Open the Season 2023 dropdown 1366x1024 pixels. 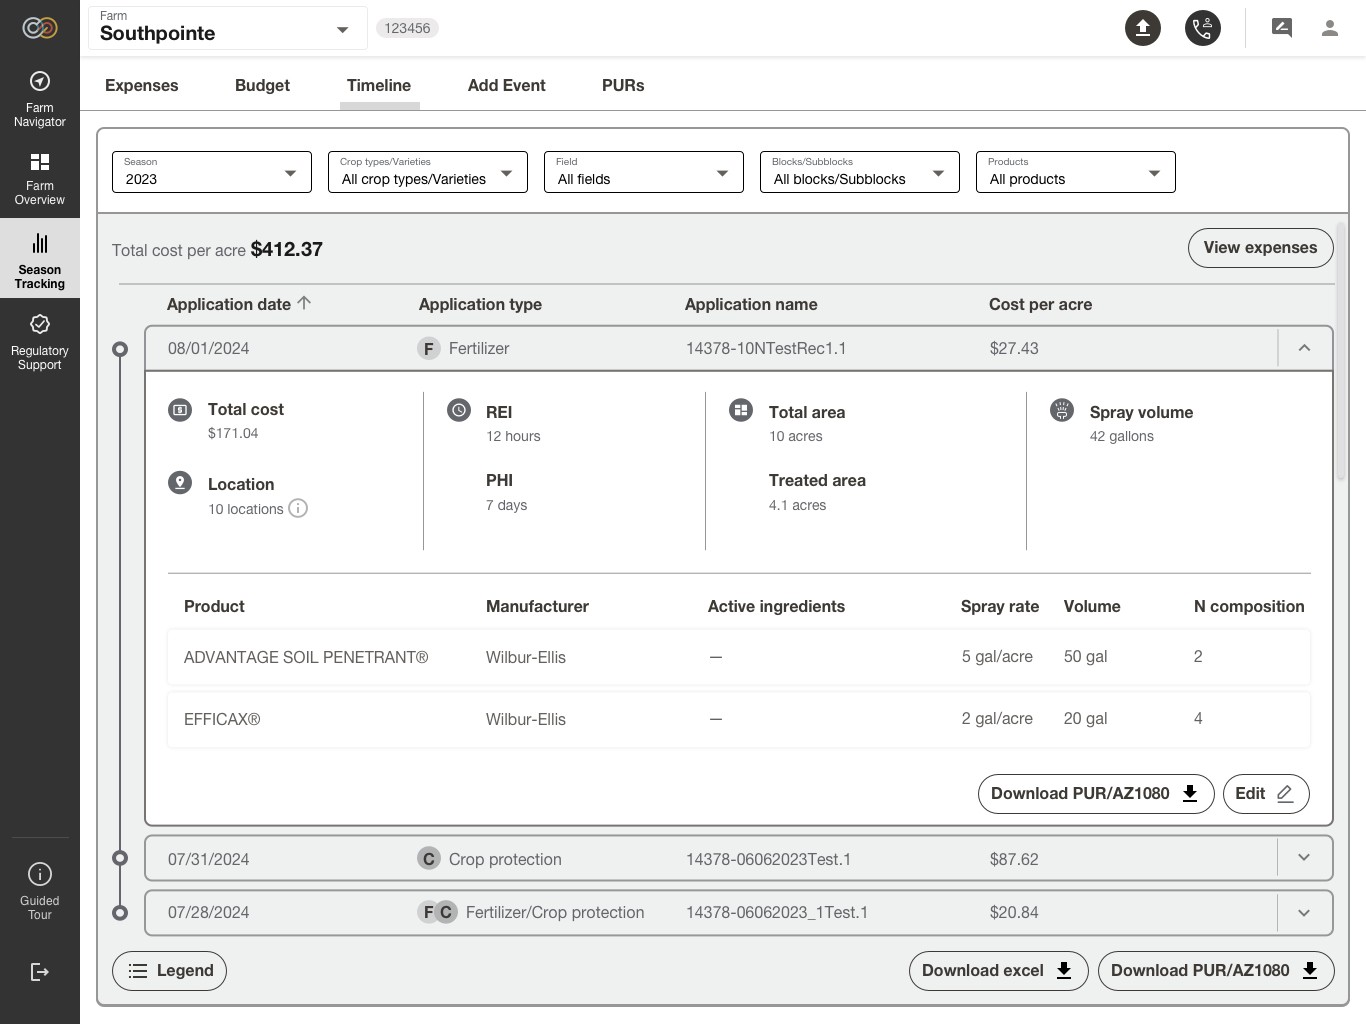point(212,172)
